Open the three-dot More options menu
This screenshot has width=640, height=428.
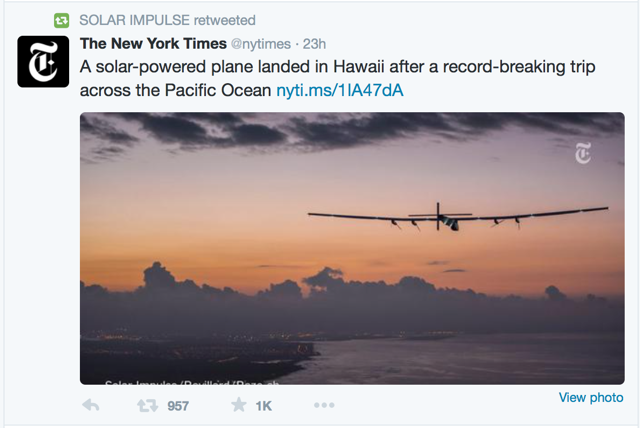click(324, 405)
